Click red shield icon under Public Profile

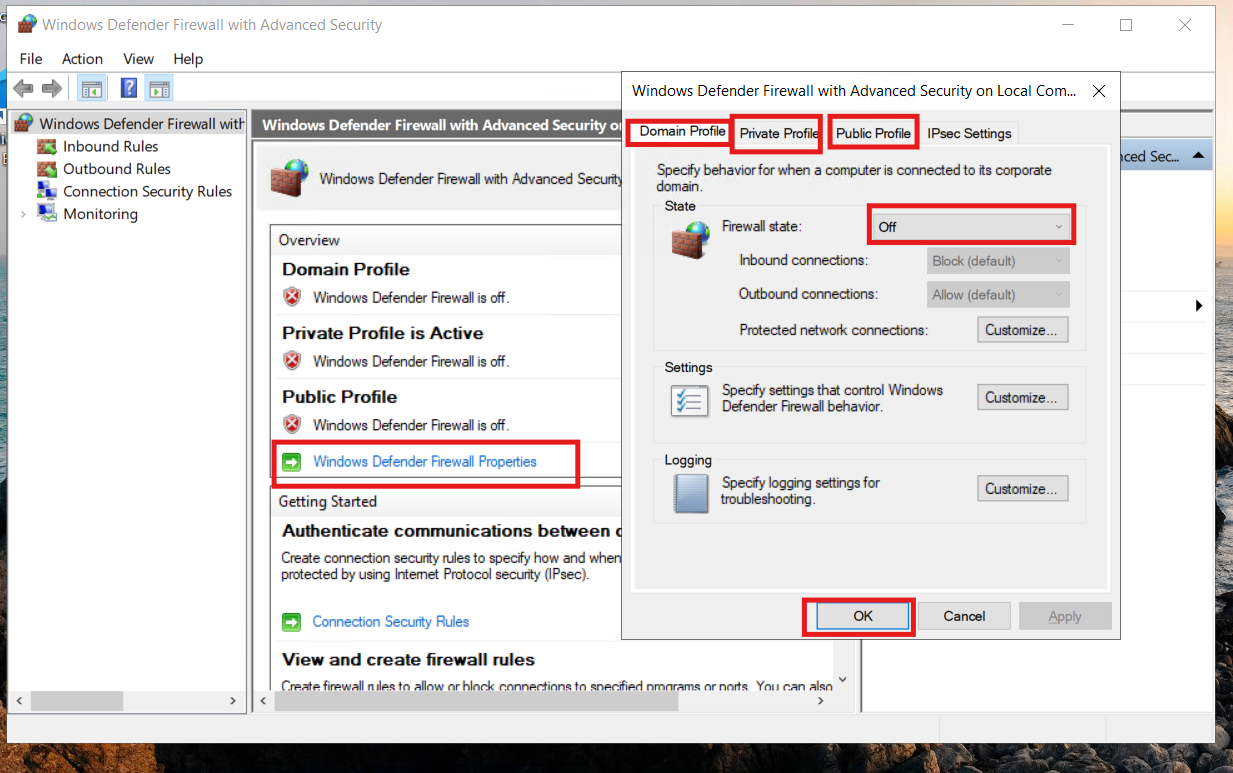(x=292, y=425)
